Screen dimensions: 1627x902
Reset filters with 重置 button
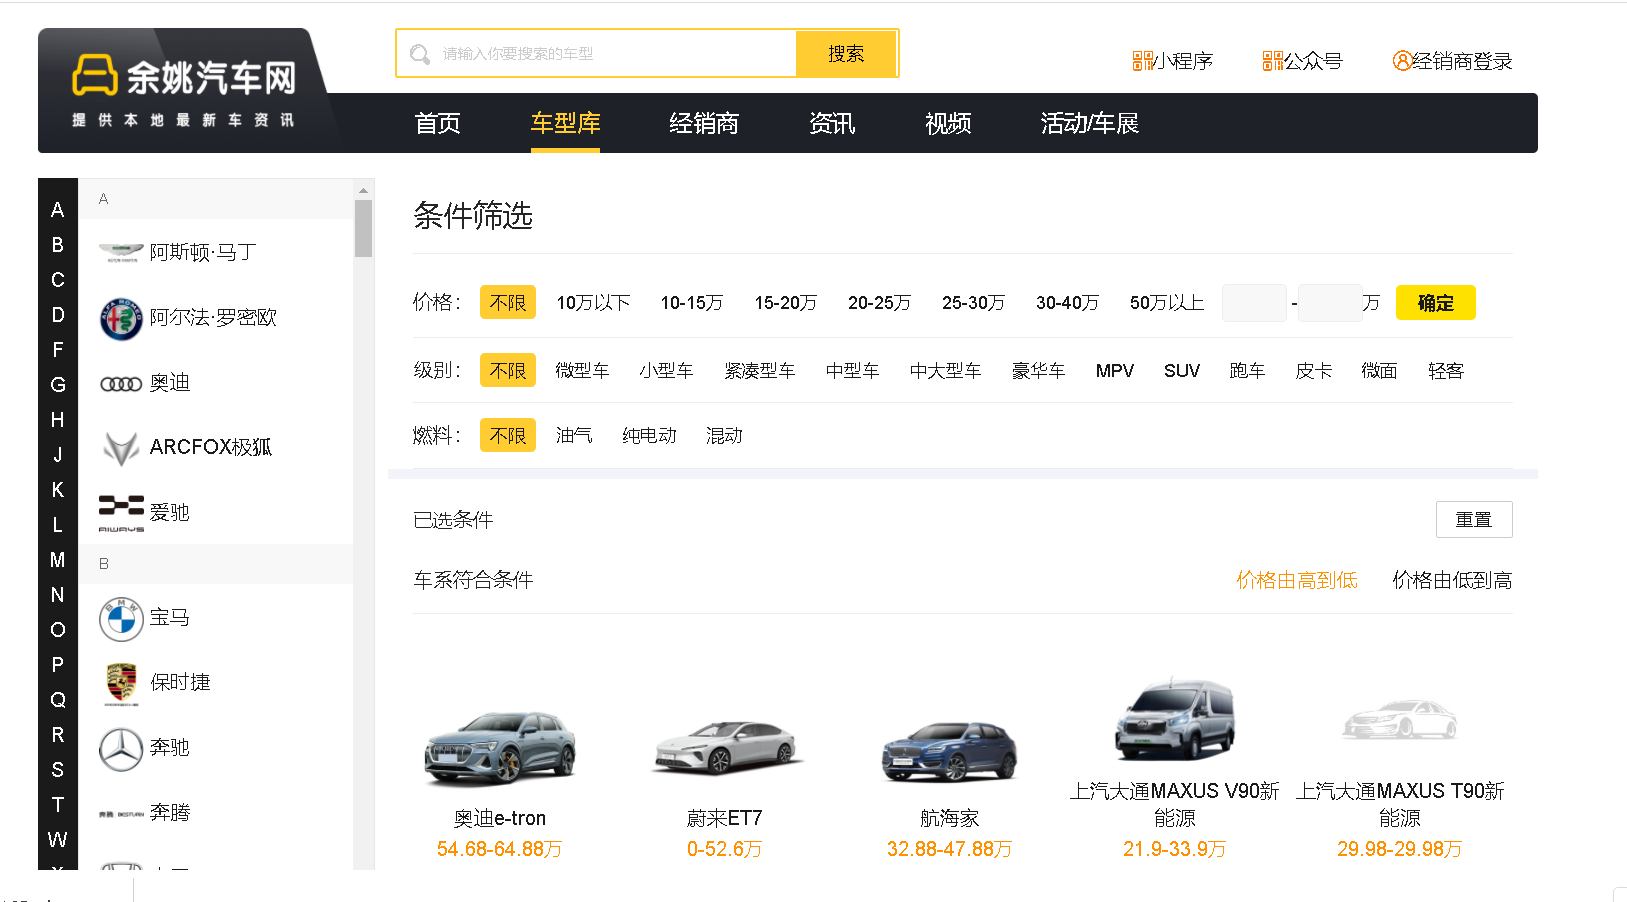pos(1474,519)
